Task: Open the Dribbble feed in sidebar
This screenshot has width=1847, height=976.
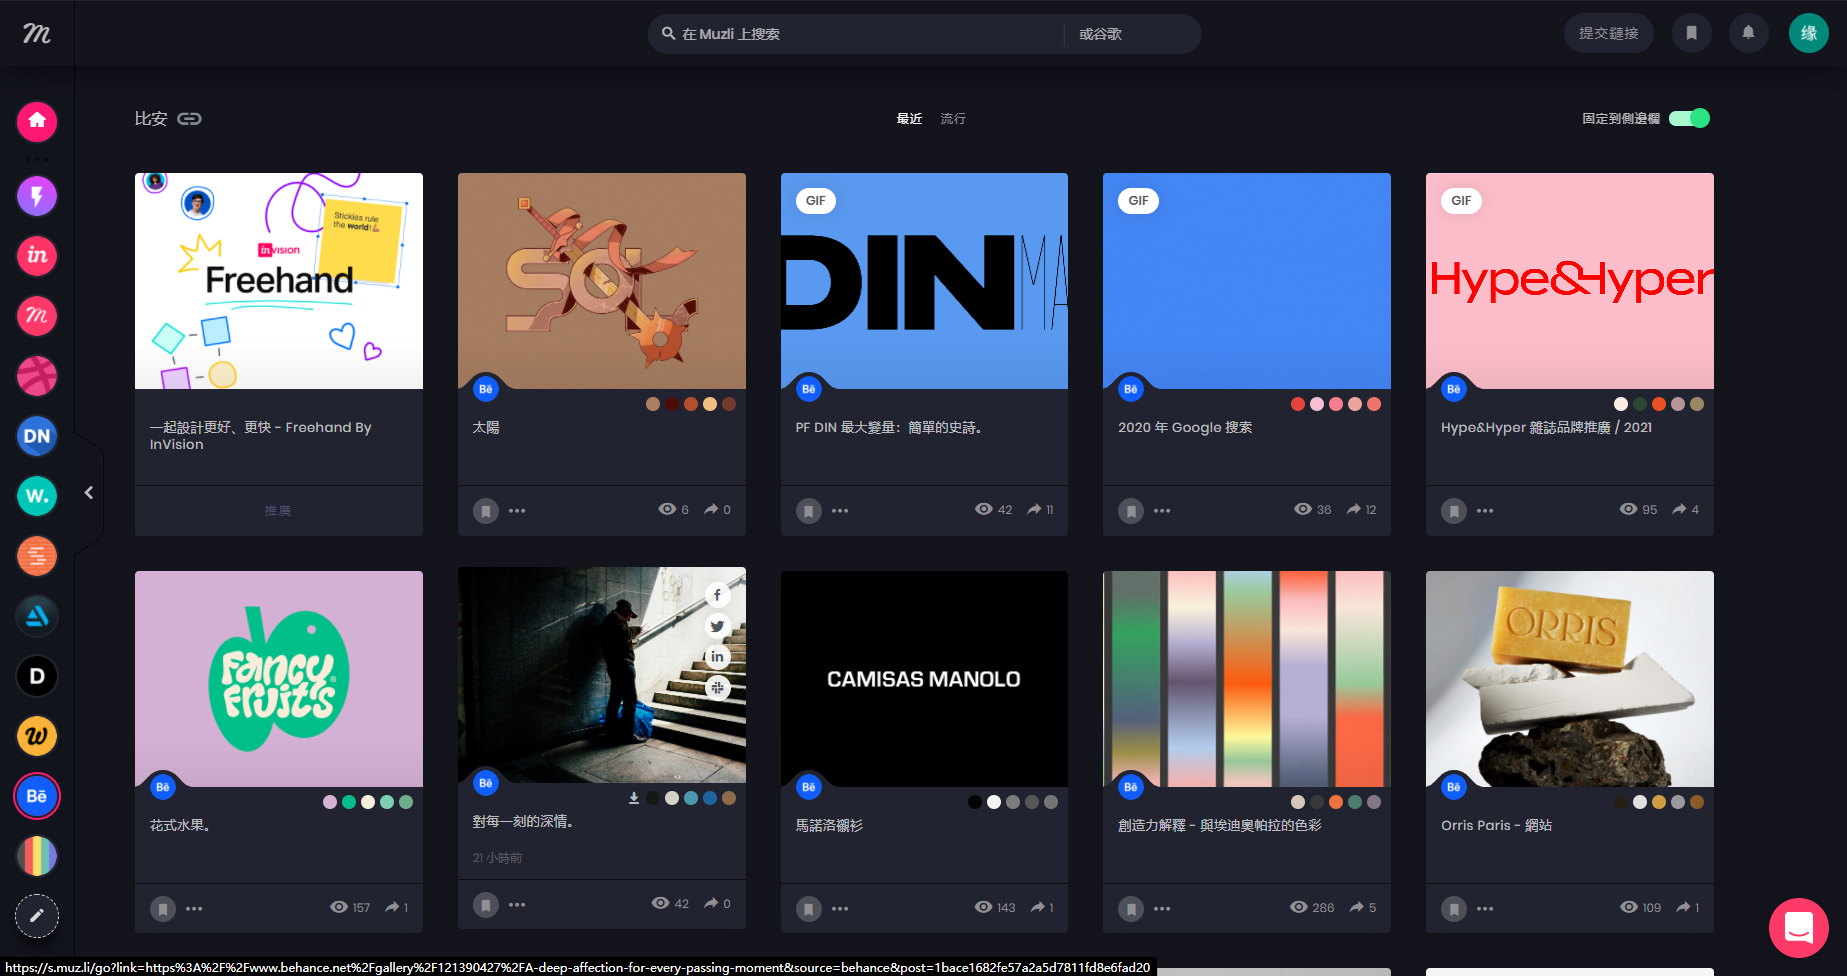Action: [37, 376]
